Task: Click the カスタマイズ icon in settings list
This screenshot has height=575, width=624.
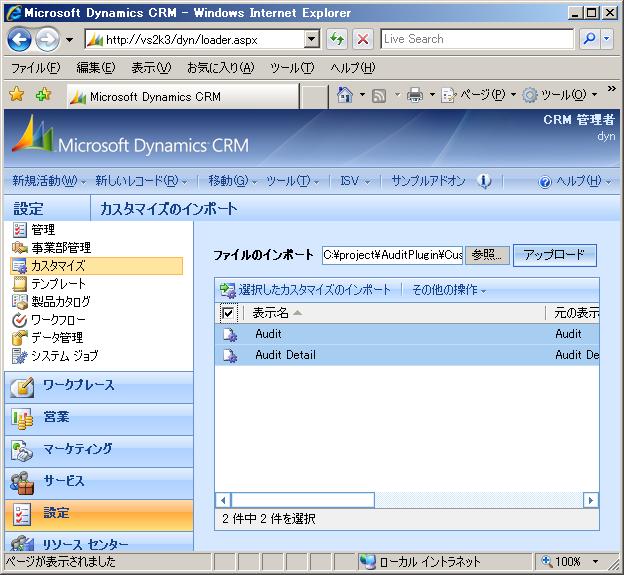Action: [20, 266]
